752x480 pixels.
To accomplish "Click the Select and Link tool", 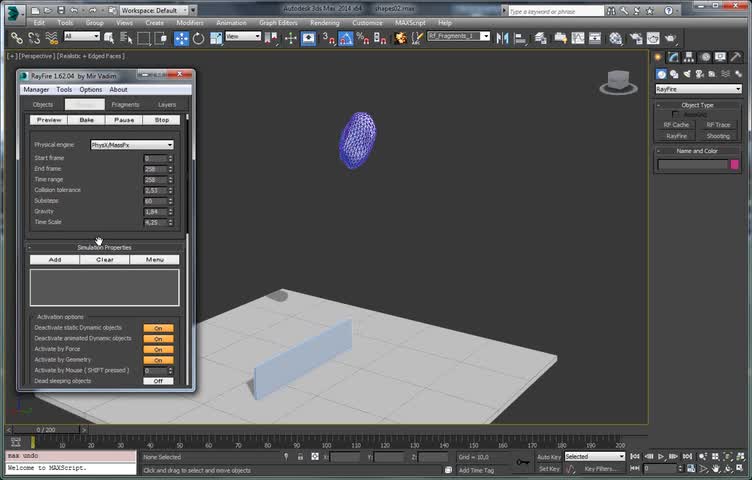I will (x=17, y=38).
